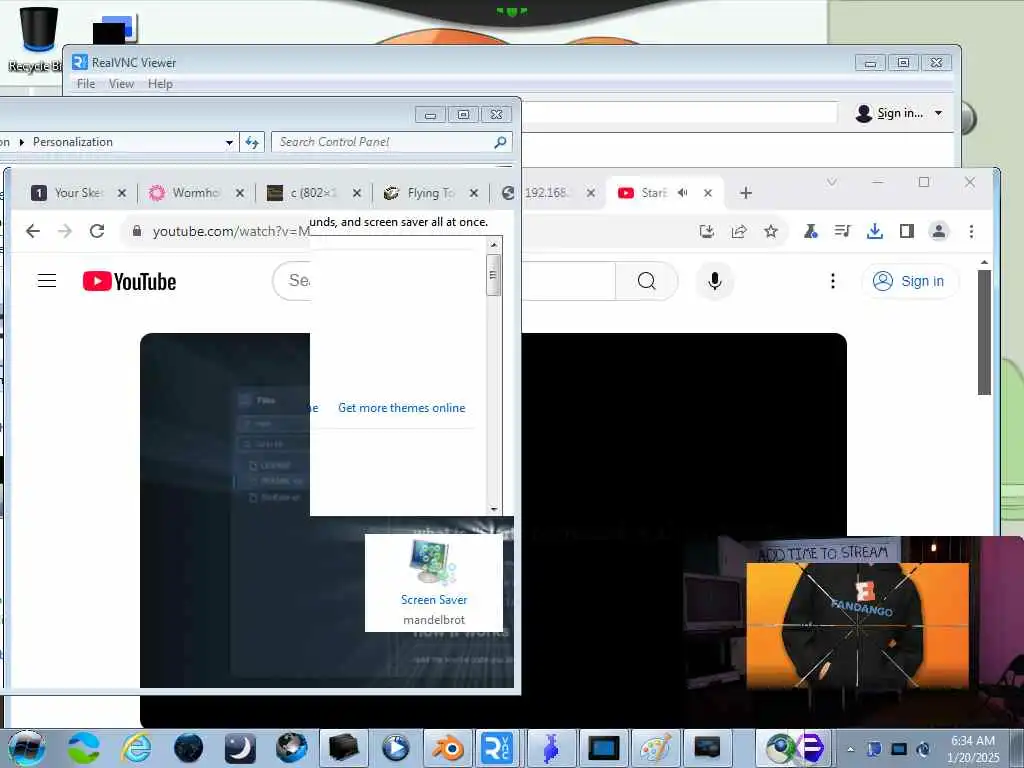This screenshot has width=1024, height=768.
Task: Open the Sign in dropdown in RealVNC Viewer
Action: point(938,113)
